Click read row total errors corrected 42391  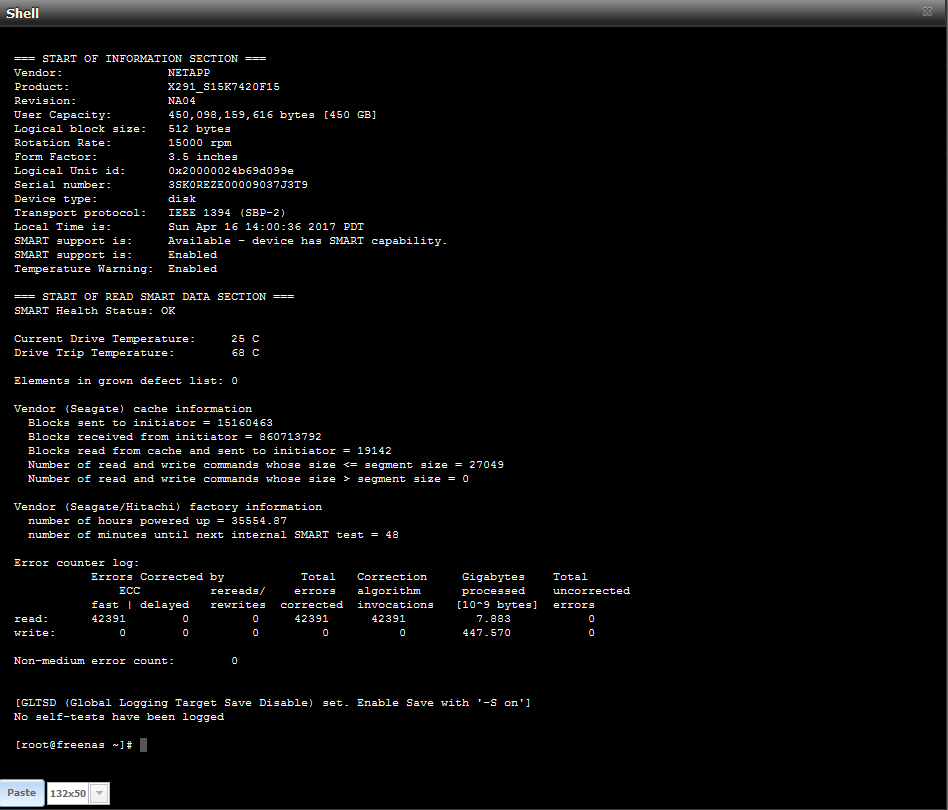[x=311, y=618]
